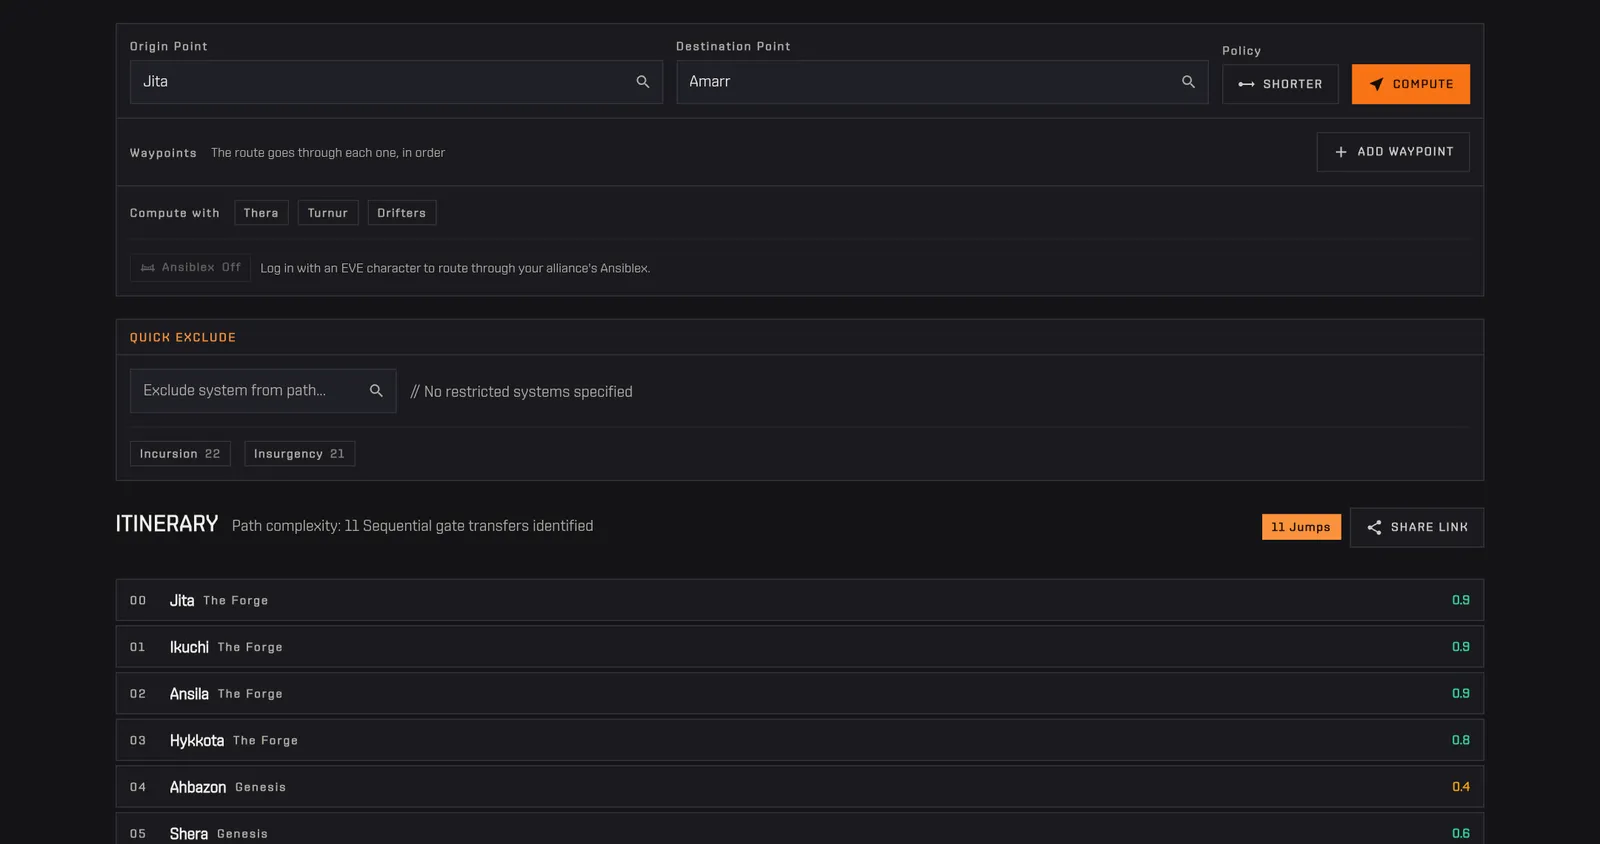Click the 0.8 security value for Hykkota
The width and height of the screenshot is (1600, 844).
click(1460, 740)
